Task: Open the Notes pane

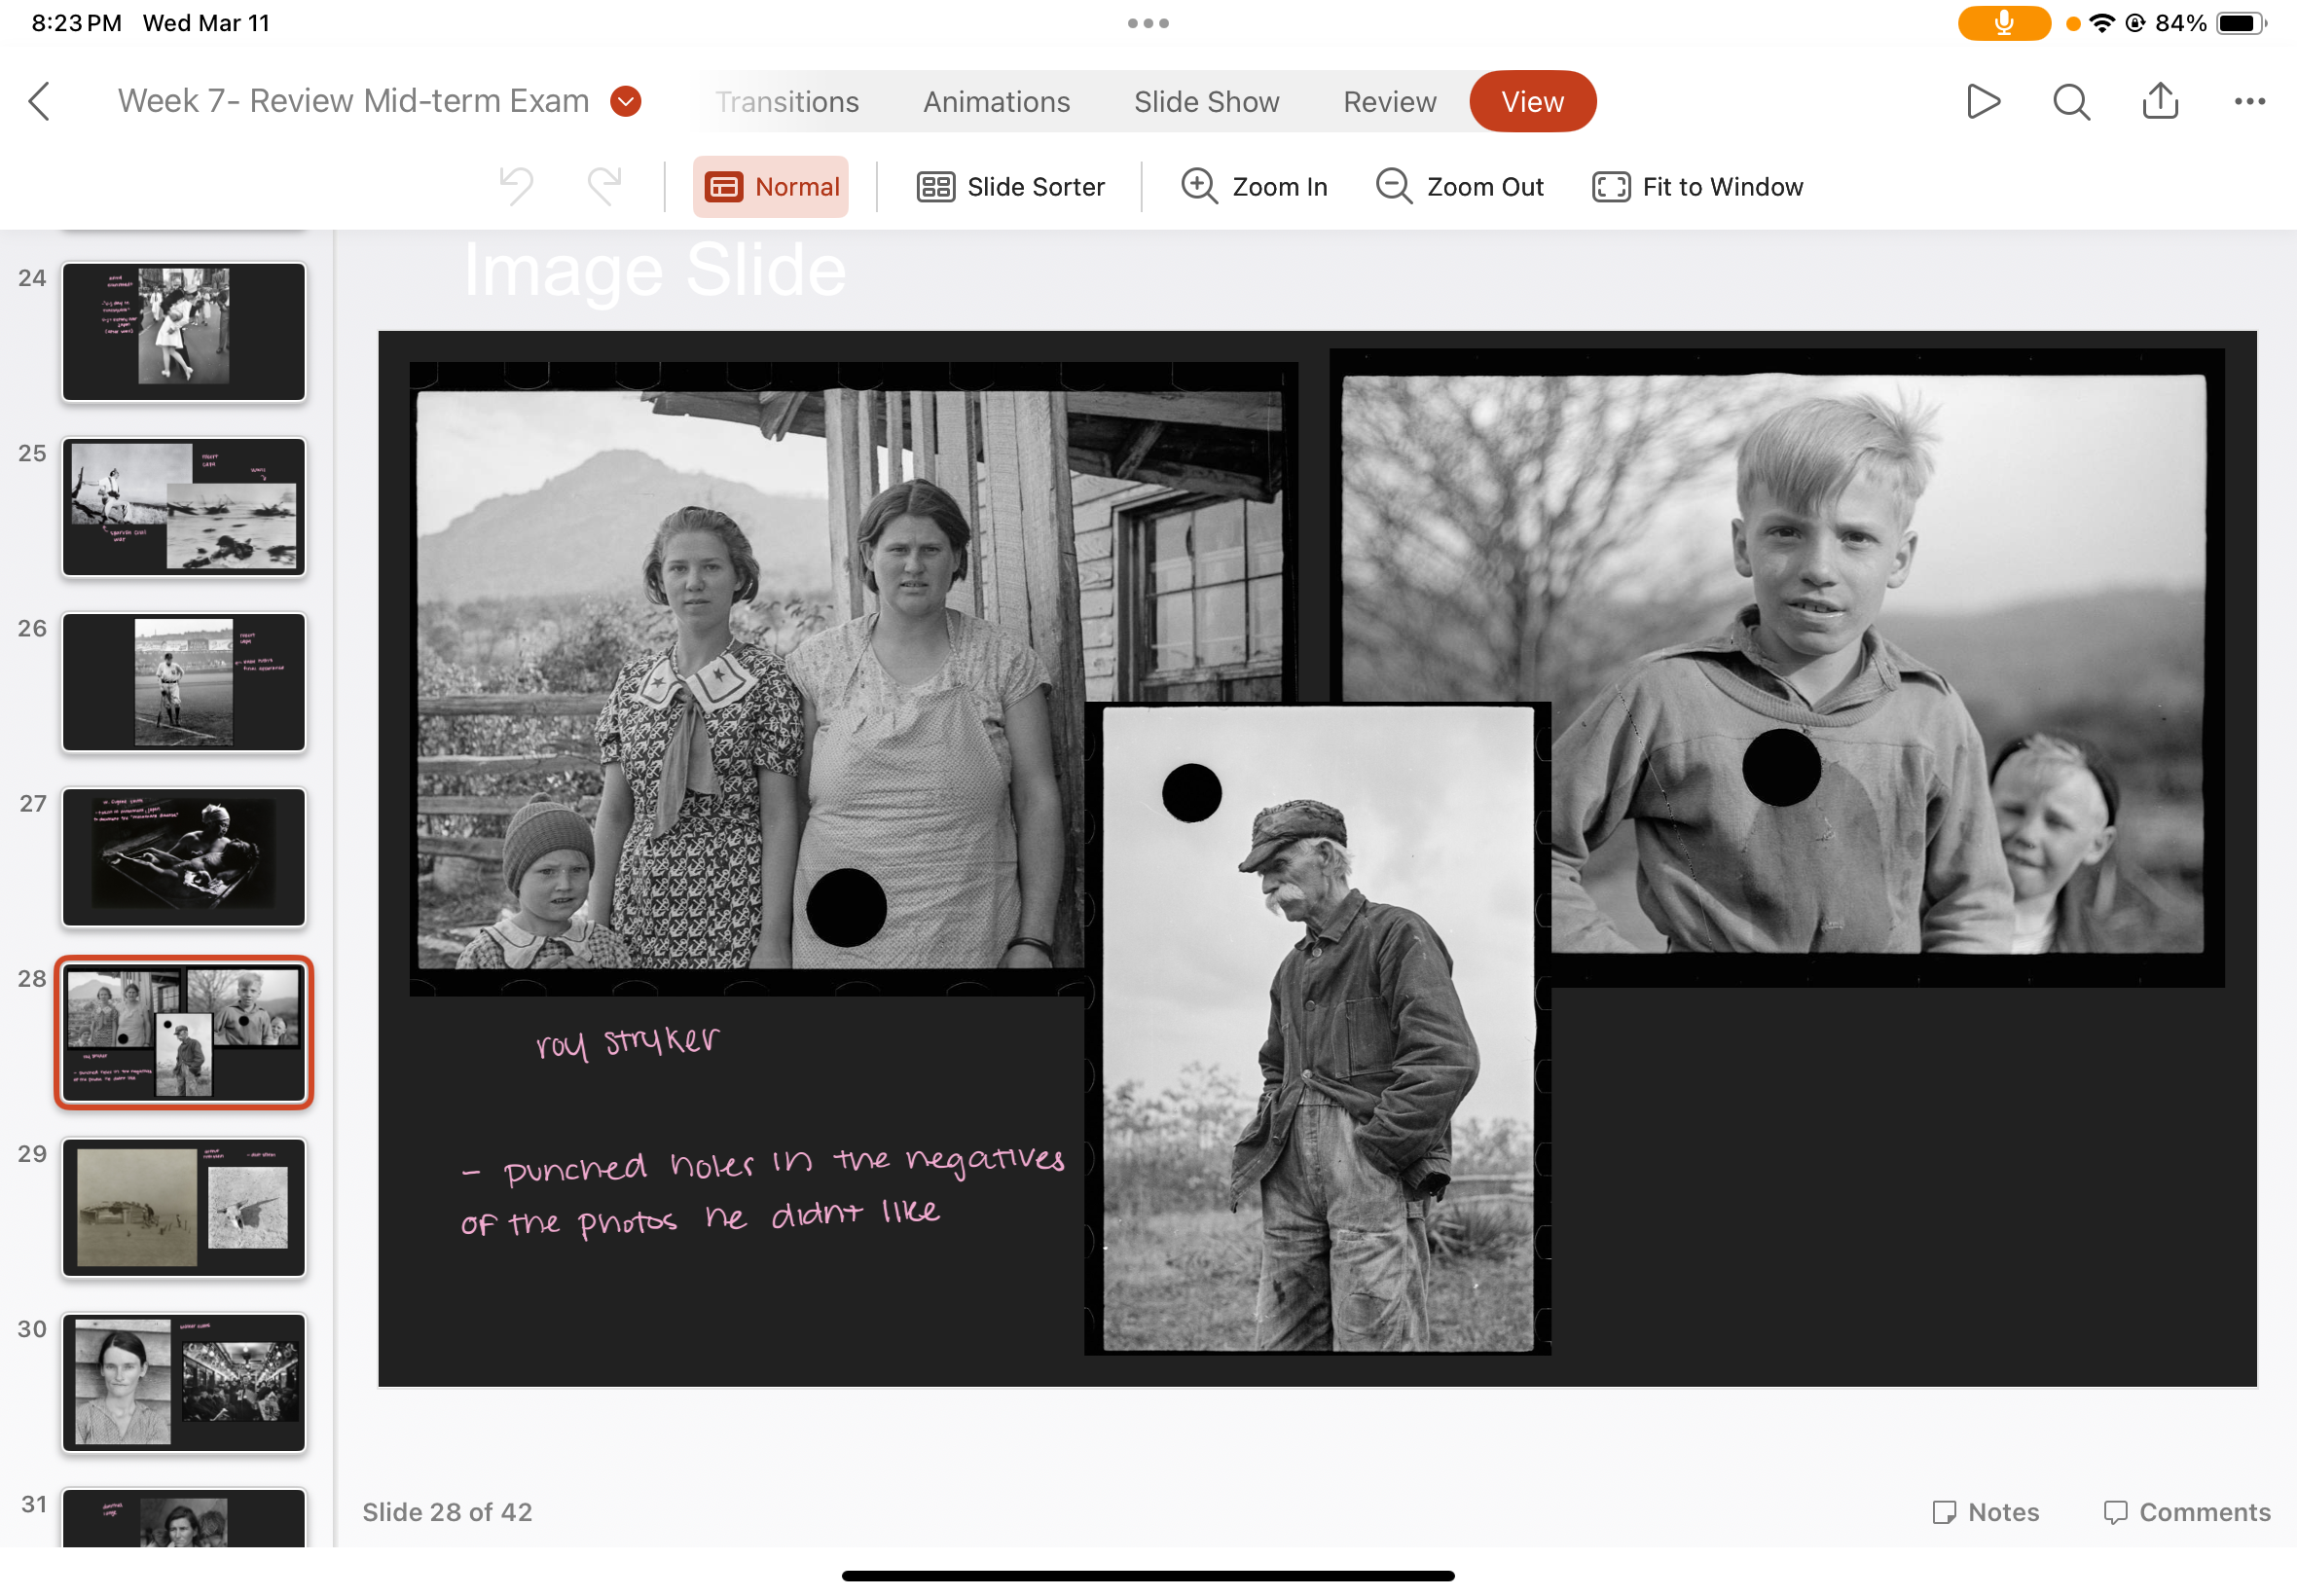Action: pos(1985,1512)
